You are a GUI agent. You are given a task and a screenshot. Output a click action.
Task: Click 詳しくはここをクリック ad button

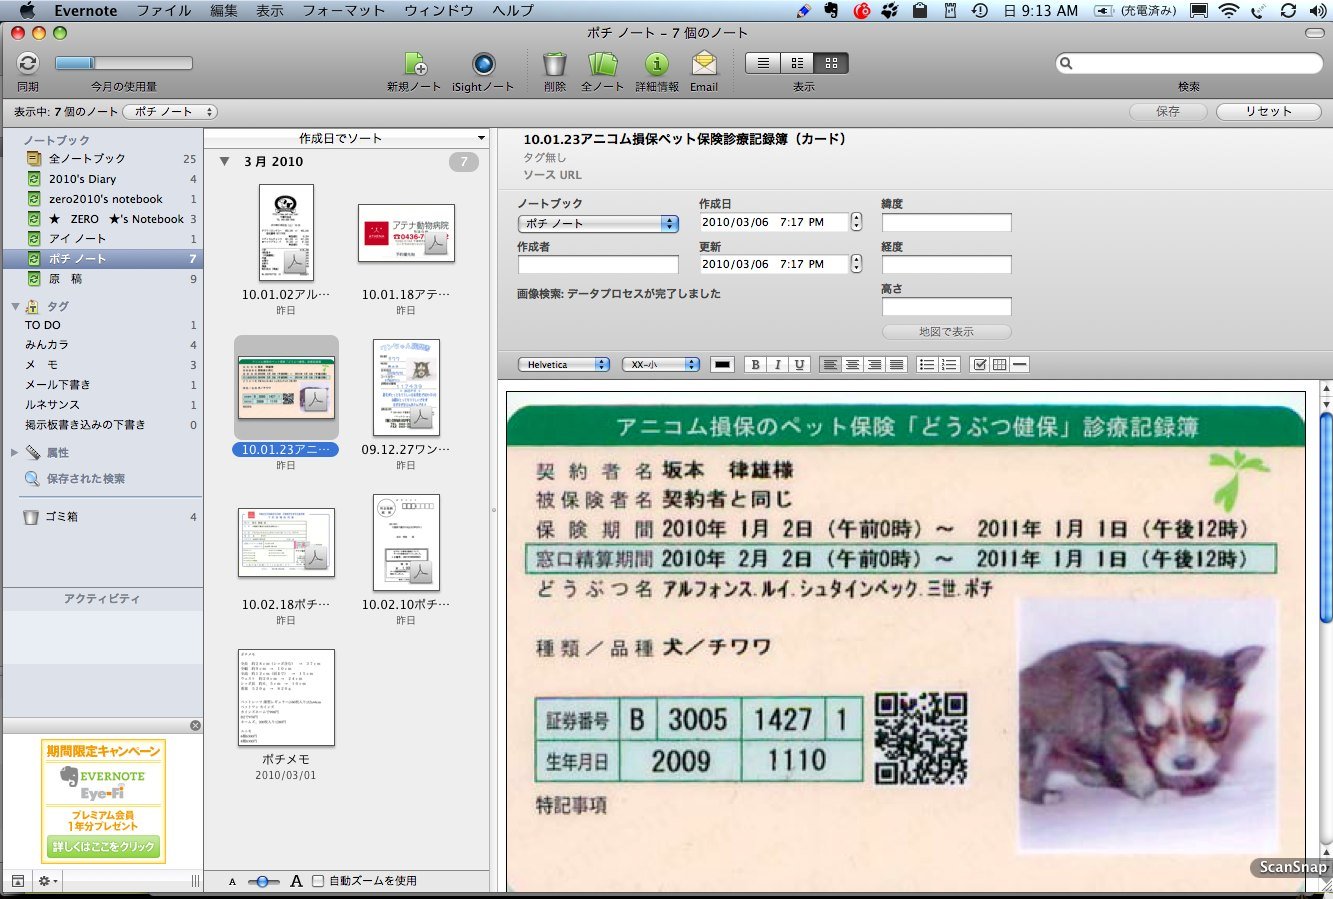104,847
